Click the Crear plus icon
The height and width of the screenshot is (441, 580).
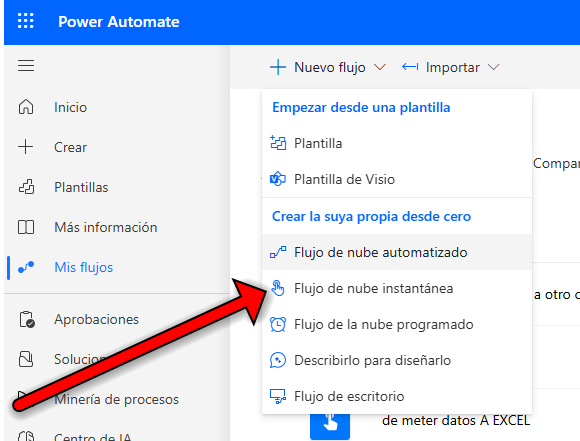coord(26,147)
